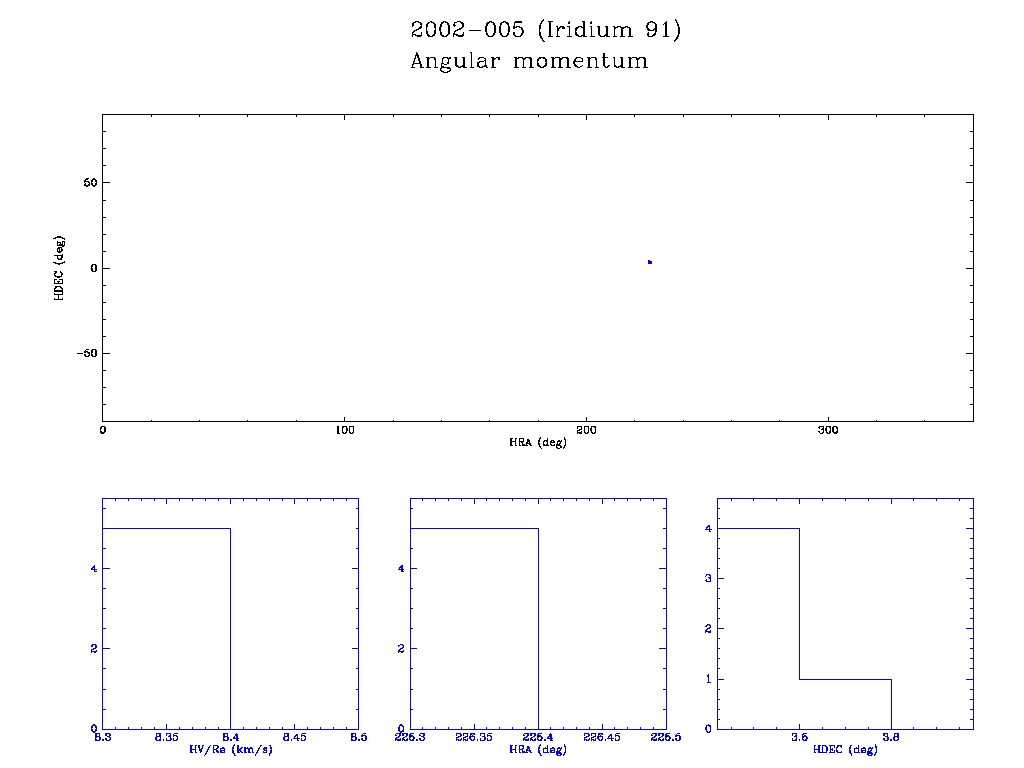Click the blue data point in the scatter plot
Image resolution: width=1024 pixels, height=768 pixels.
[650, 262]
